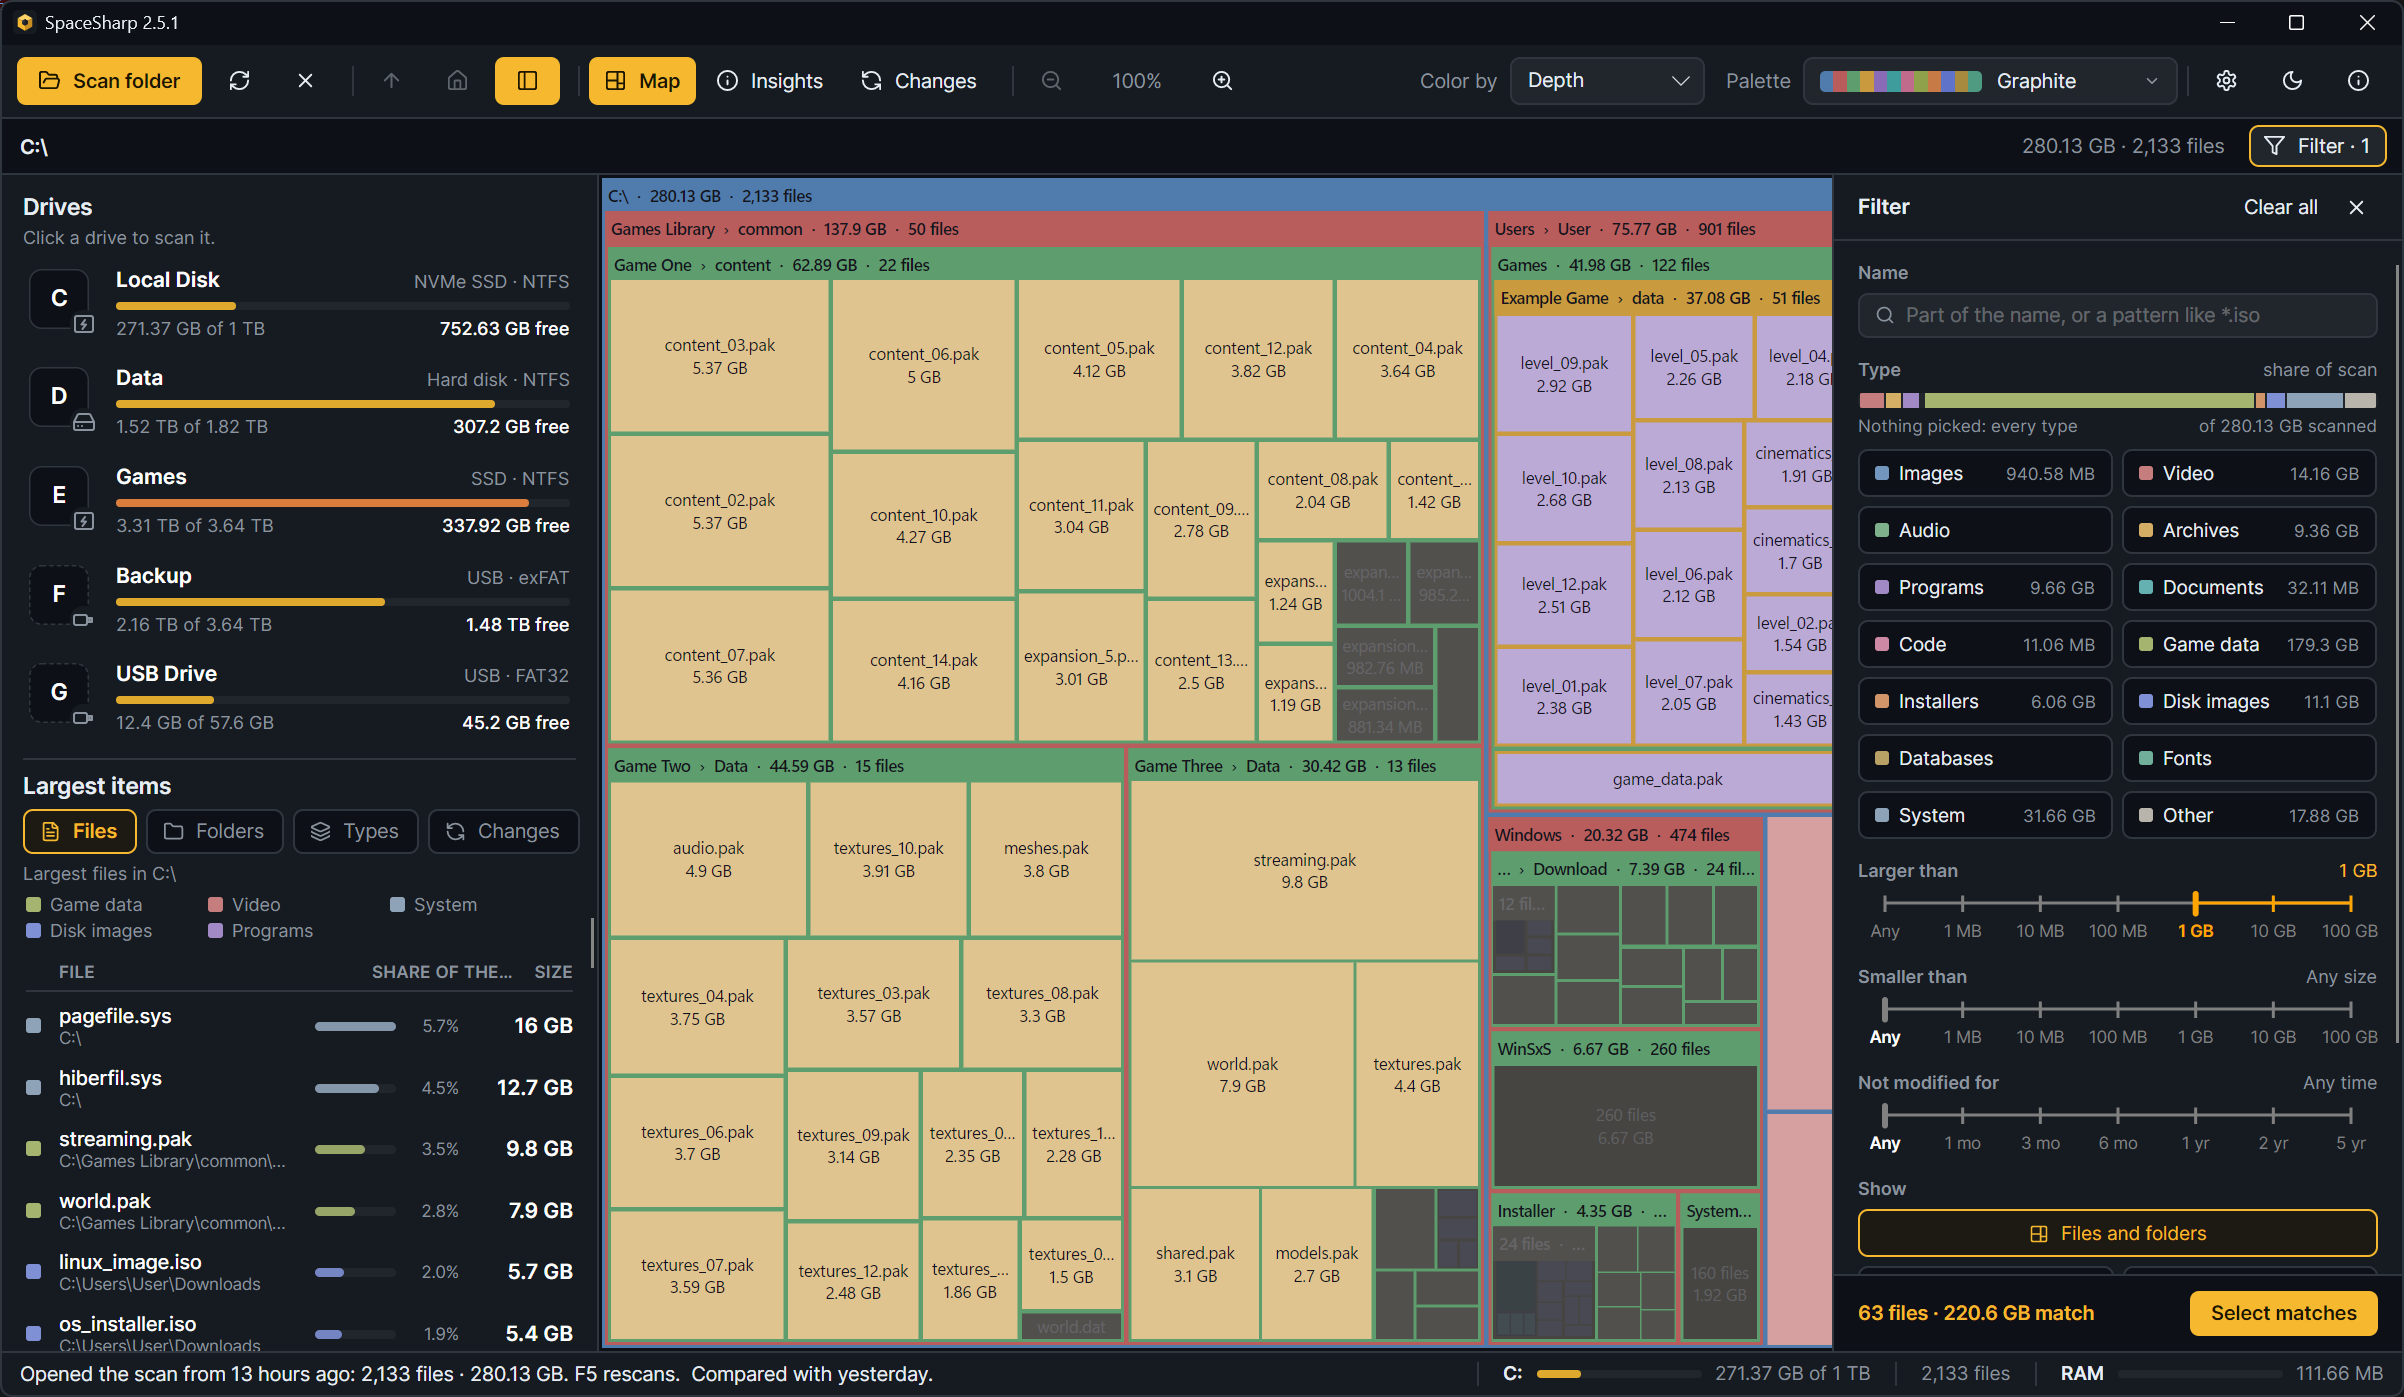Click the Filter · 1 button
The image size is (2404, 1397).
click(2317, 146)
